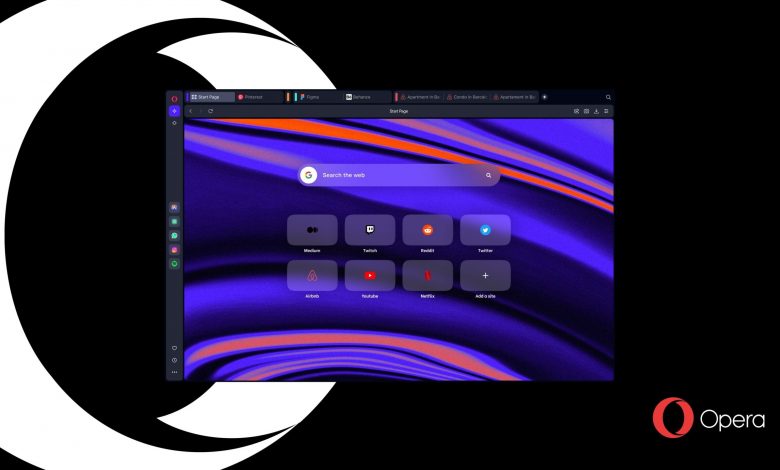Switch to the Condo in Barcelona tab
The height and width of the screenshot is (470, 780).
point(467,97)
